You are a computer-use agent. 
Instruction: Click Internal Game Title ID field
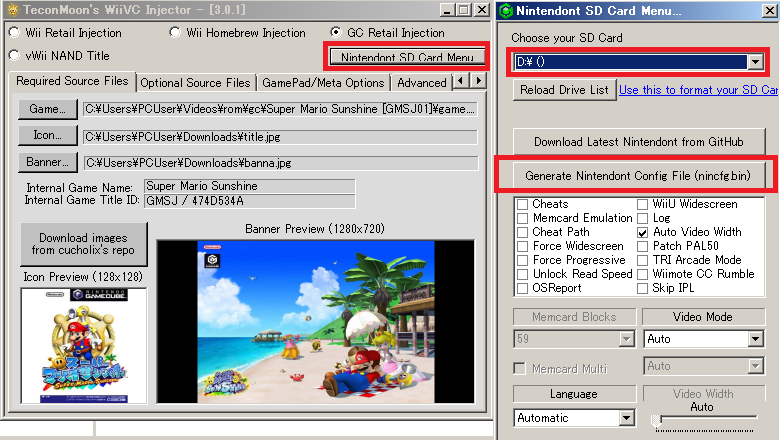[250, 201]
